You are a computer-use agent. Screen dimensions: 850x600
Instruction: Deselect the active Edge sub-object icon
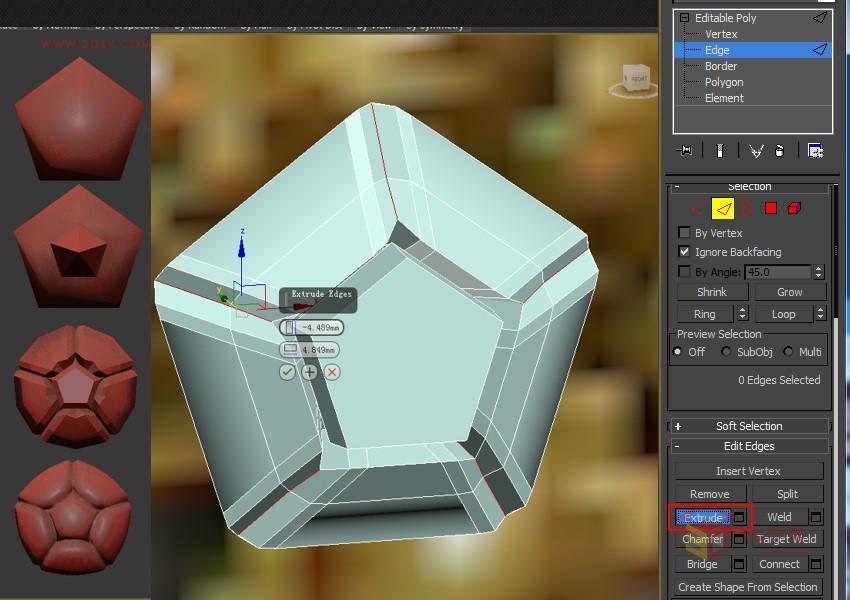point(722,208)
